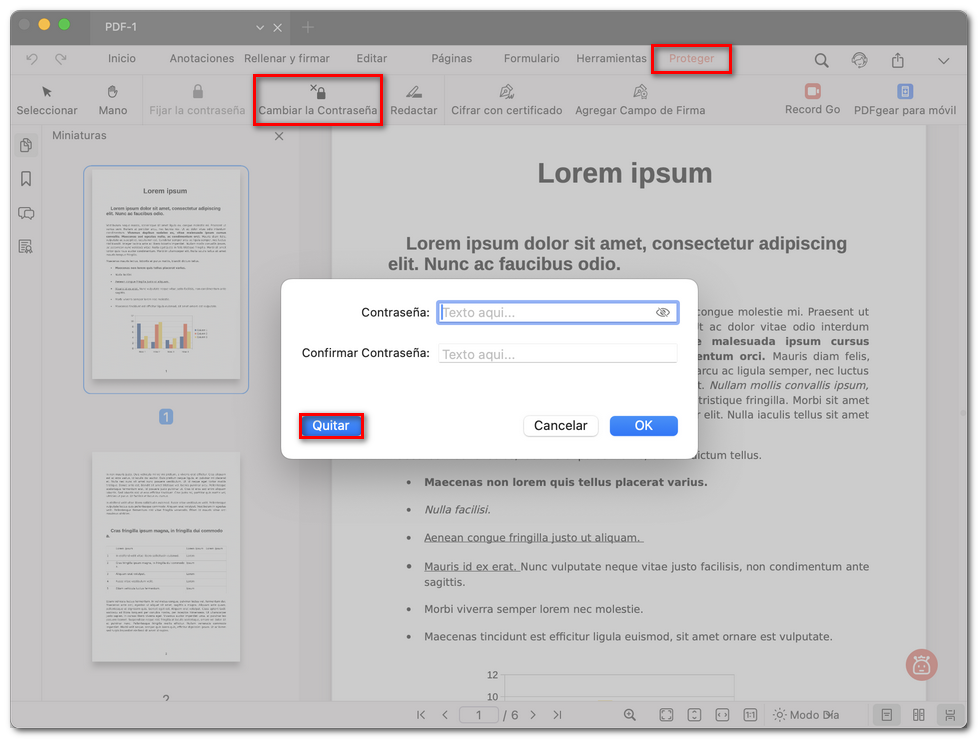Image resolution: width=978 pixels, height=739 pixels.
Task: Open the Cifrar con certificado tool
Action: pyautogui.click(x=506, y=99)
